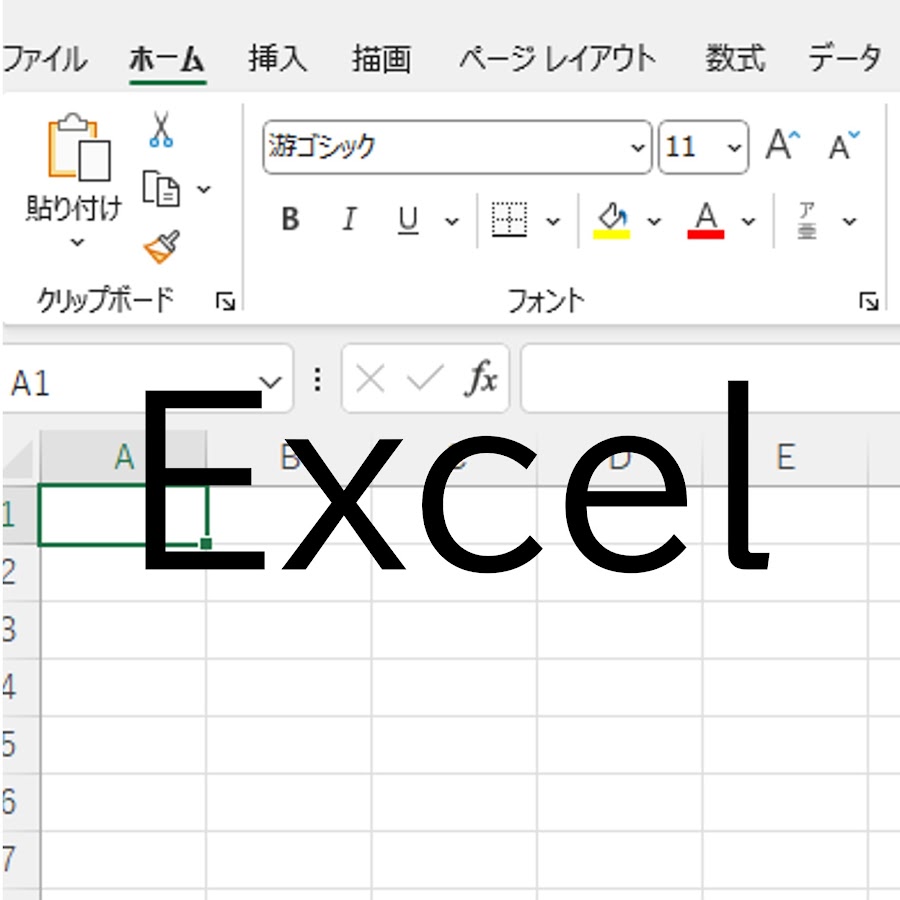This screenshot has height=900, width=900.
Task: Select row 6 header
Action: [20, 802]
